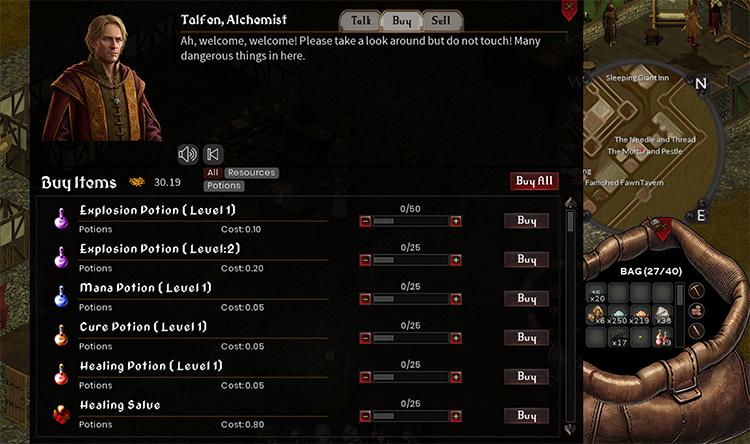The image size is (750, 444).
Task: Switch to the Sell tab
Action: pos(441,21)
